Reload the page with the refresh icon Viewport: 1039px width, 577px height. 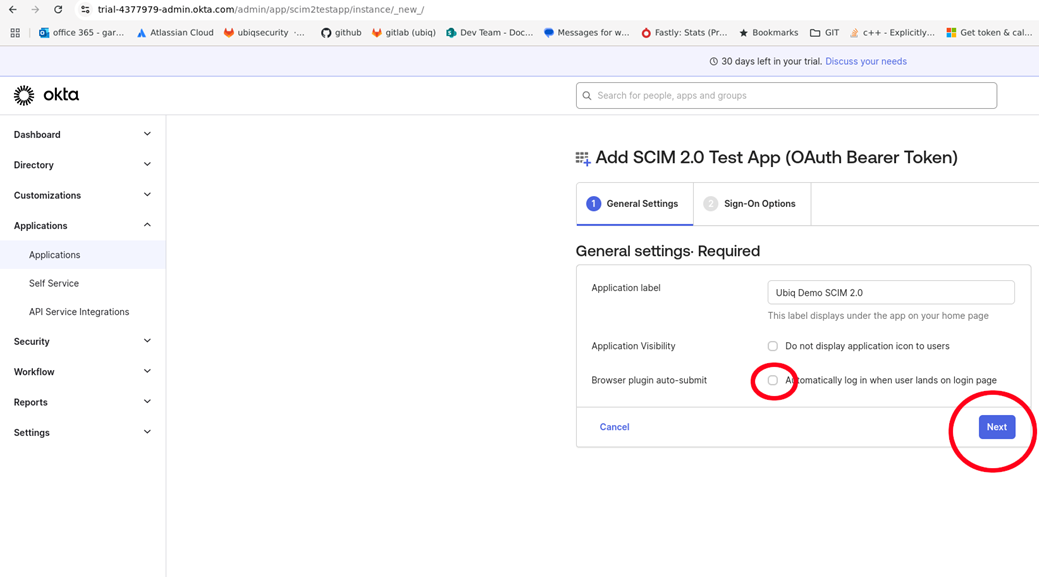(x=58, y=9)
